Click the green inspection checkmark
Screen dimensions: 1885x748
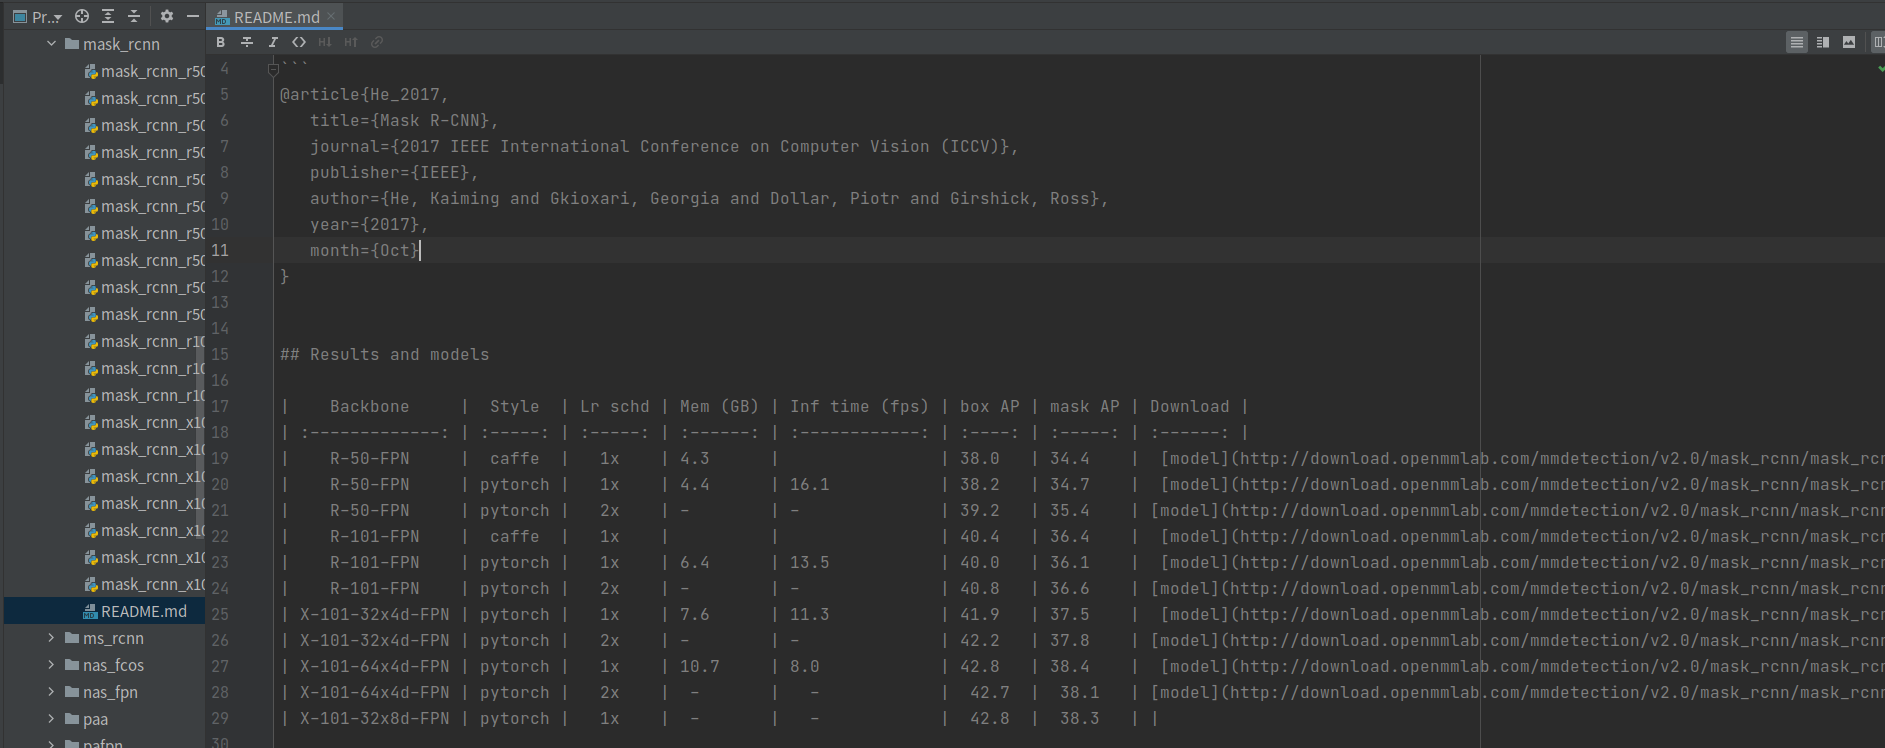click(1880, 68)
